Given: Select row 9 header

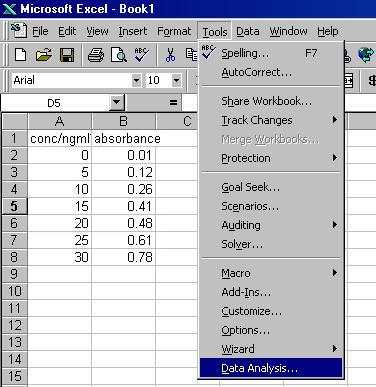Looking at the screenshot, I should pyautogui.click(x=14, y=274).
